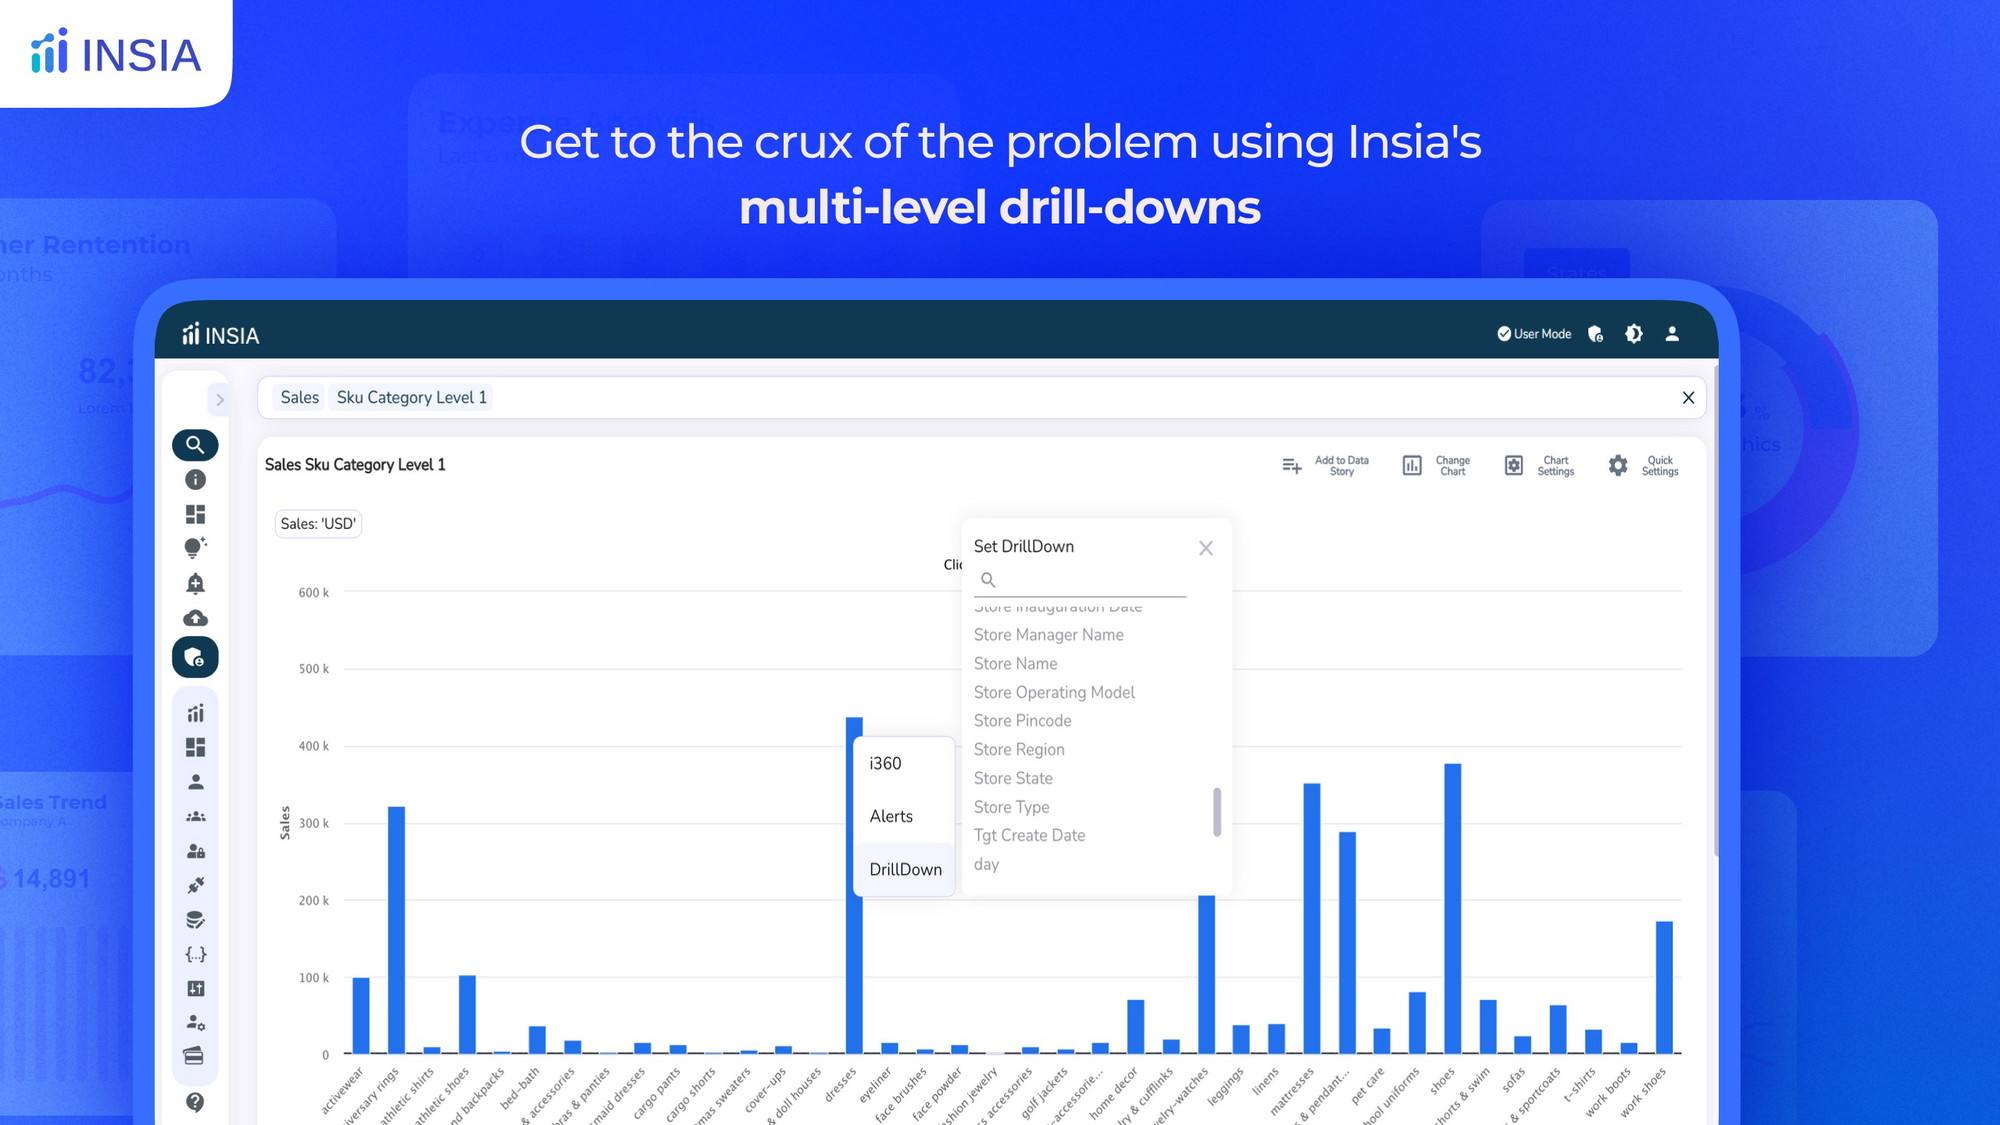The height and width of the screenshot is (1125, 2000).
Task: Select Store State from DrillDown list
Action: [x=1012, y=777]
